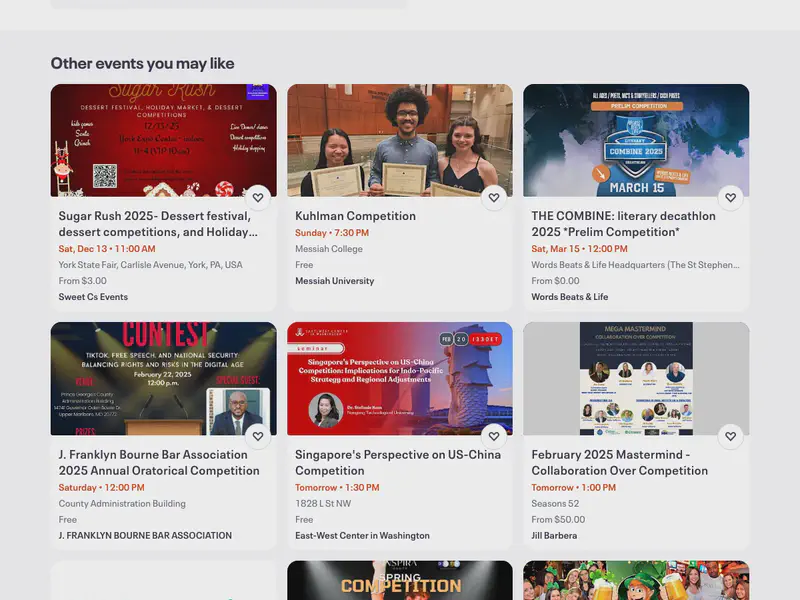Select the time Saturday • 12:00 PM

(102, 488)
